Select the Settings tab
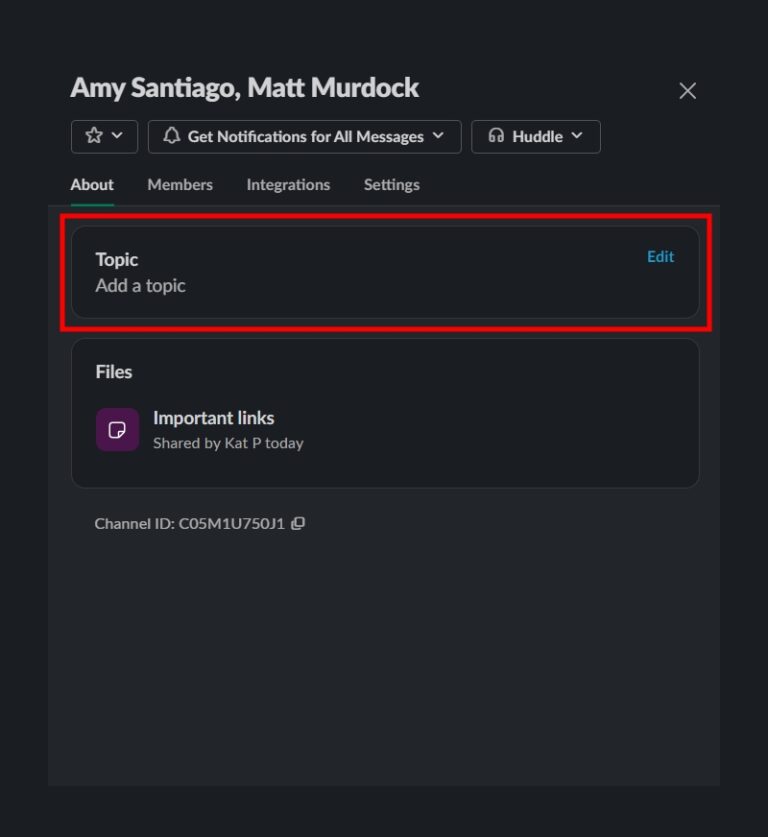This screenshot has height=837, width=768. click(391, 184)
